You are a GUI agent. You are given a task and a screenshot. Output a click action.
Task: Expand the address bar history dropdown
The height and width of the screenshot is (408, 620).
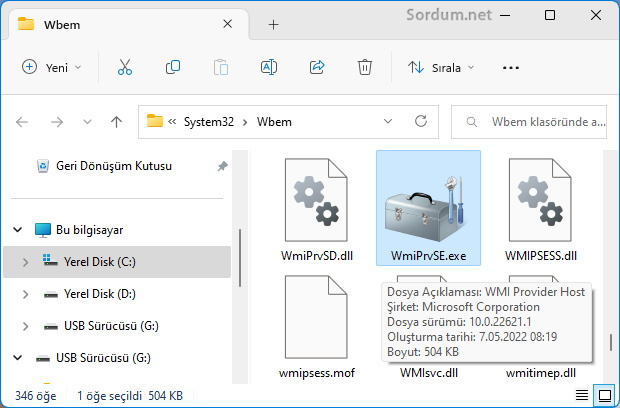pyautogui.click(x=388, y=121)
